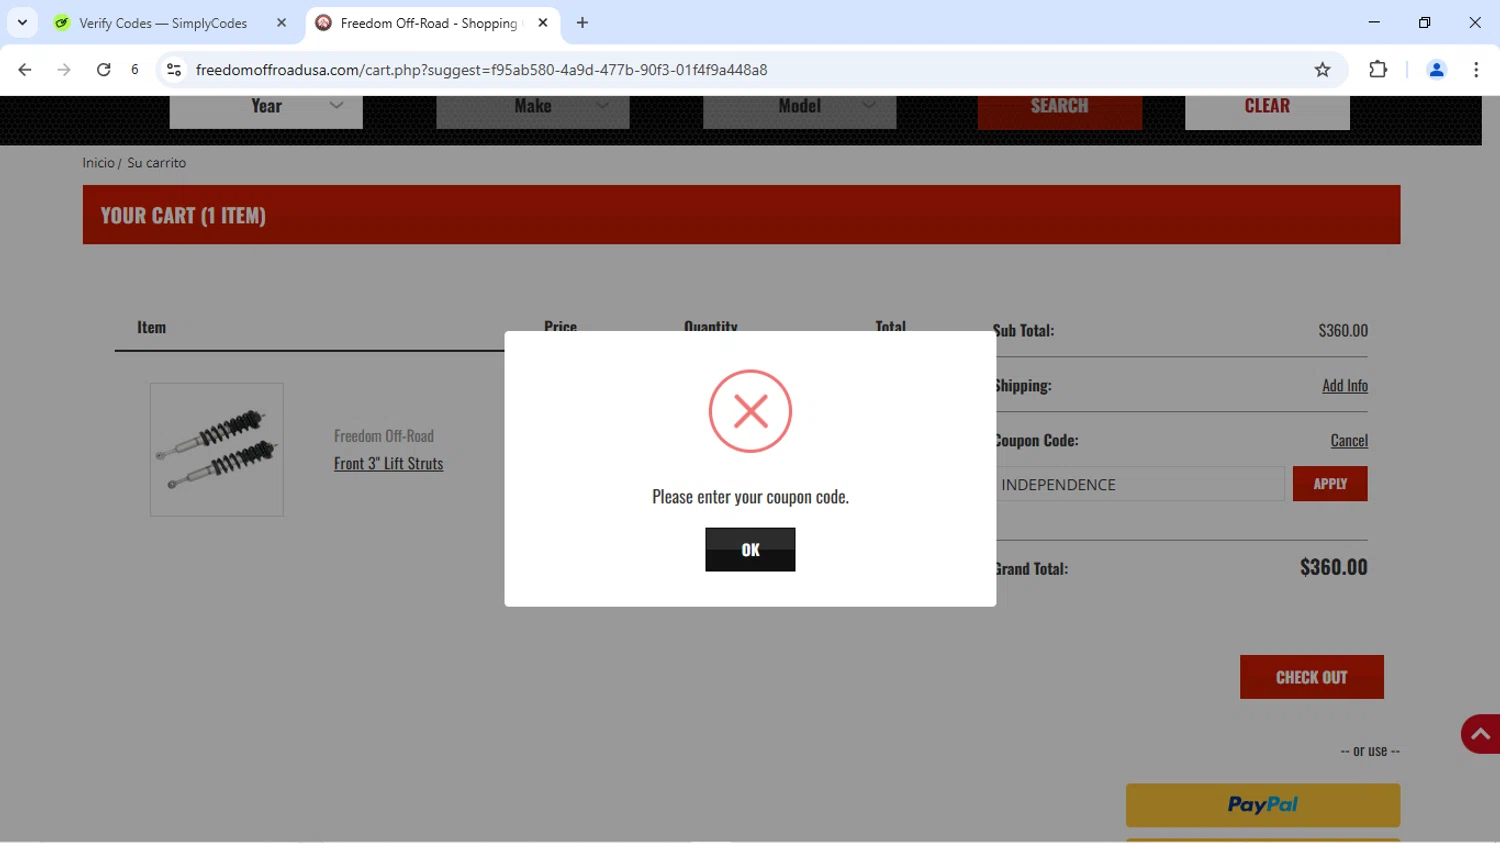Go to the Inicio breadcrumb link
1500x843 pixels.
(98, 163)
